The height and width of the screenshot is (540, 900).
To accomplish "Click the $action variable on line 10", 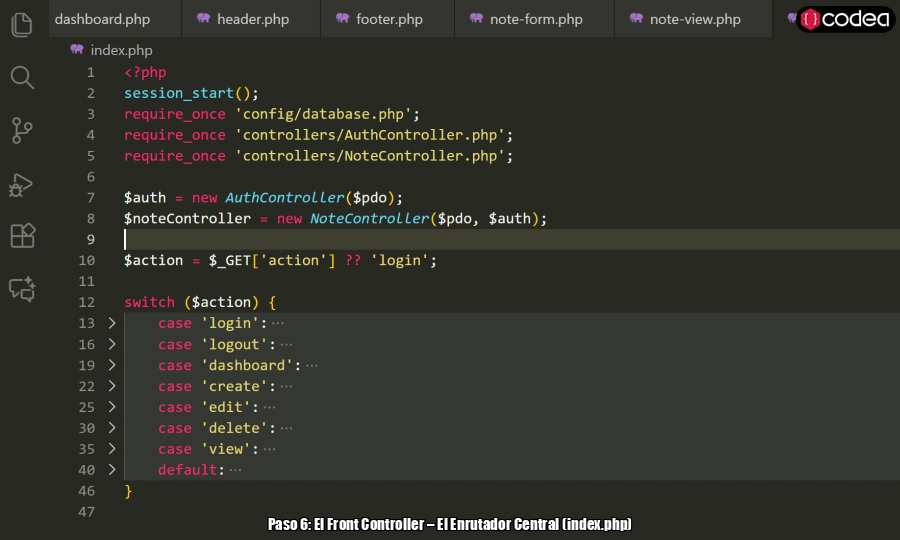I will click(153, 260).
